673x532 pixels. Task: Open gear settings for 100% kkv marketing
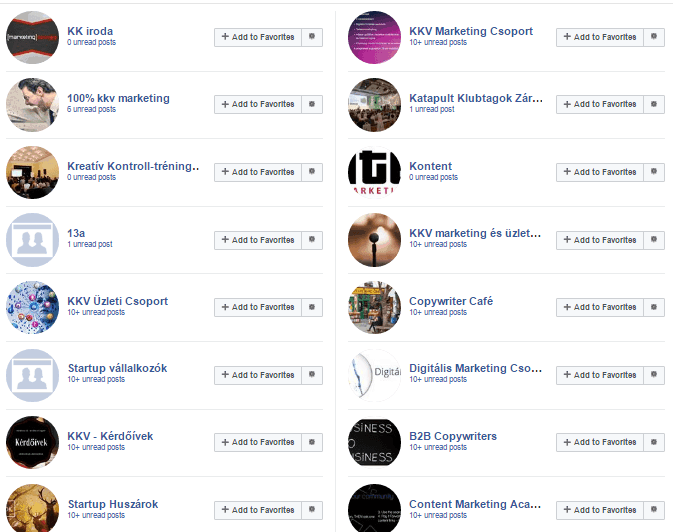point(312,104)
